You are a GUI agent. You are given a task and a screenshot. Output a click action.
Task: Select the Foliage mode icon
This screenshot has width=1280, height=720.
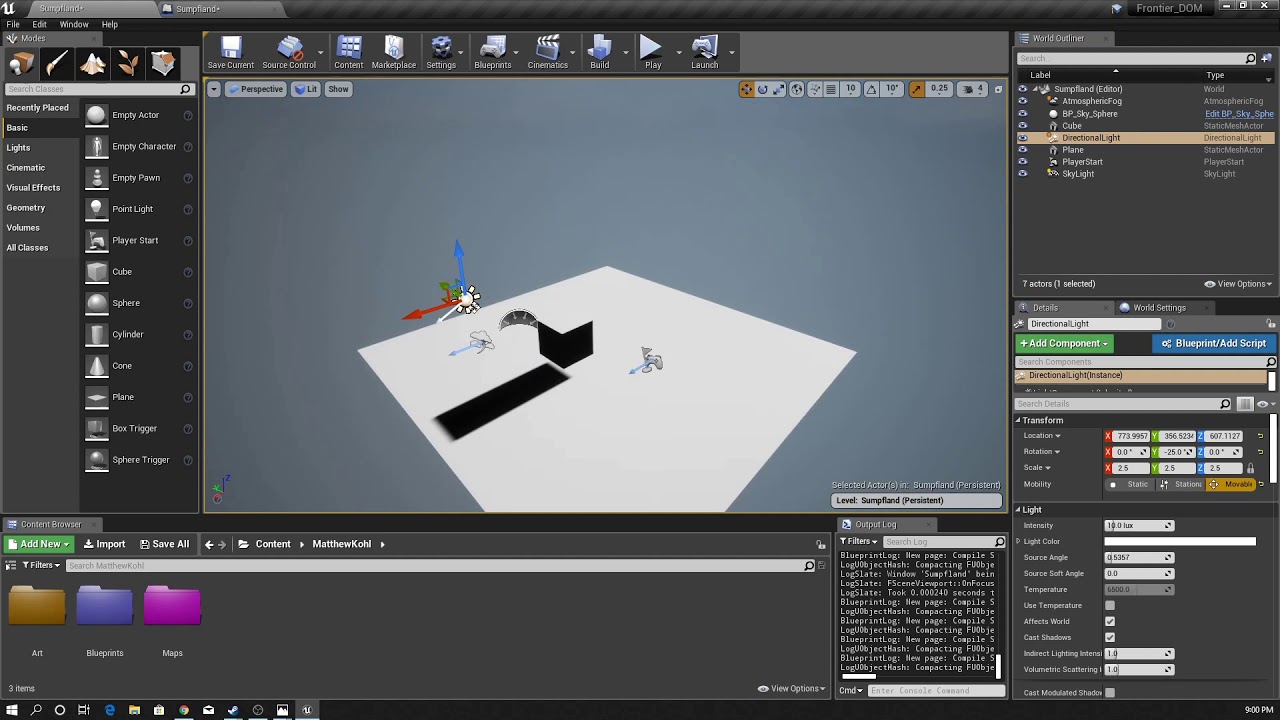tap(128, 64)
